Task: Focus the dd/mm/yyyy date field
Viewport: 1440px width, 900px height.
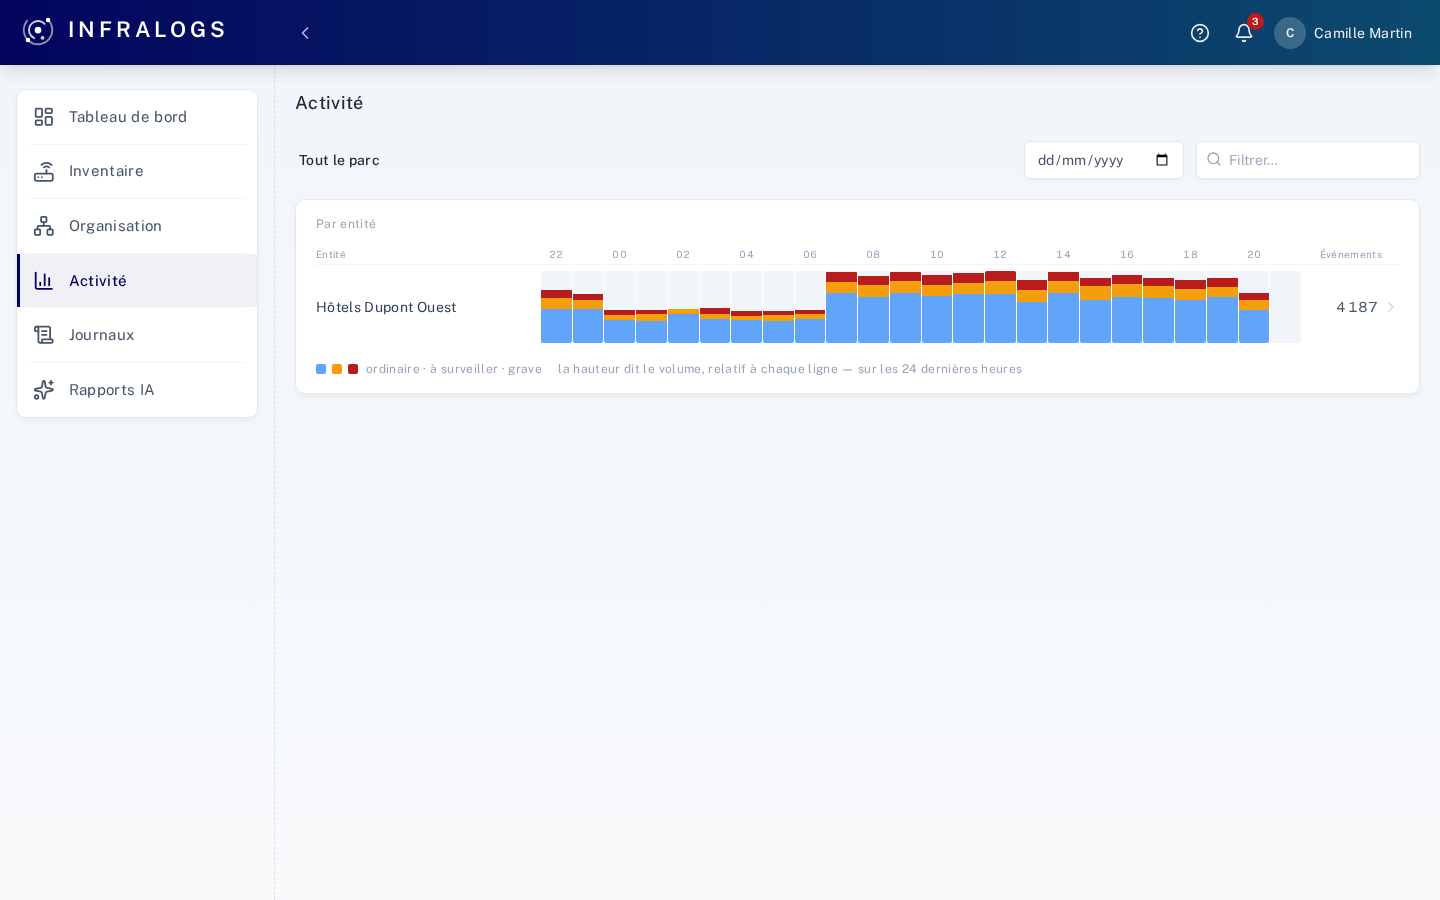Action: pos(1104,160)
